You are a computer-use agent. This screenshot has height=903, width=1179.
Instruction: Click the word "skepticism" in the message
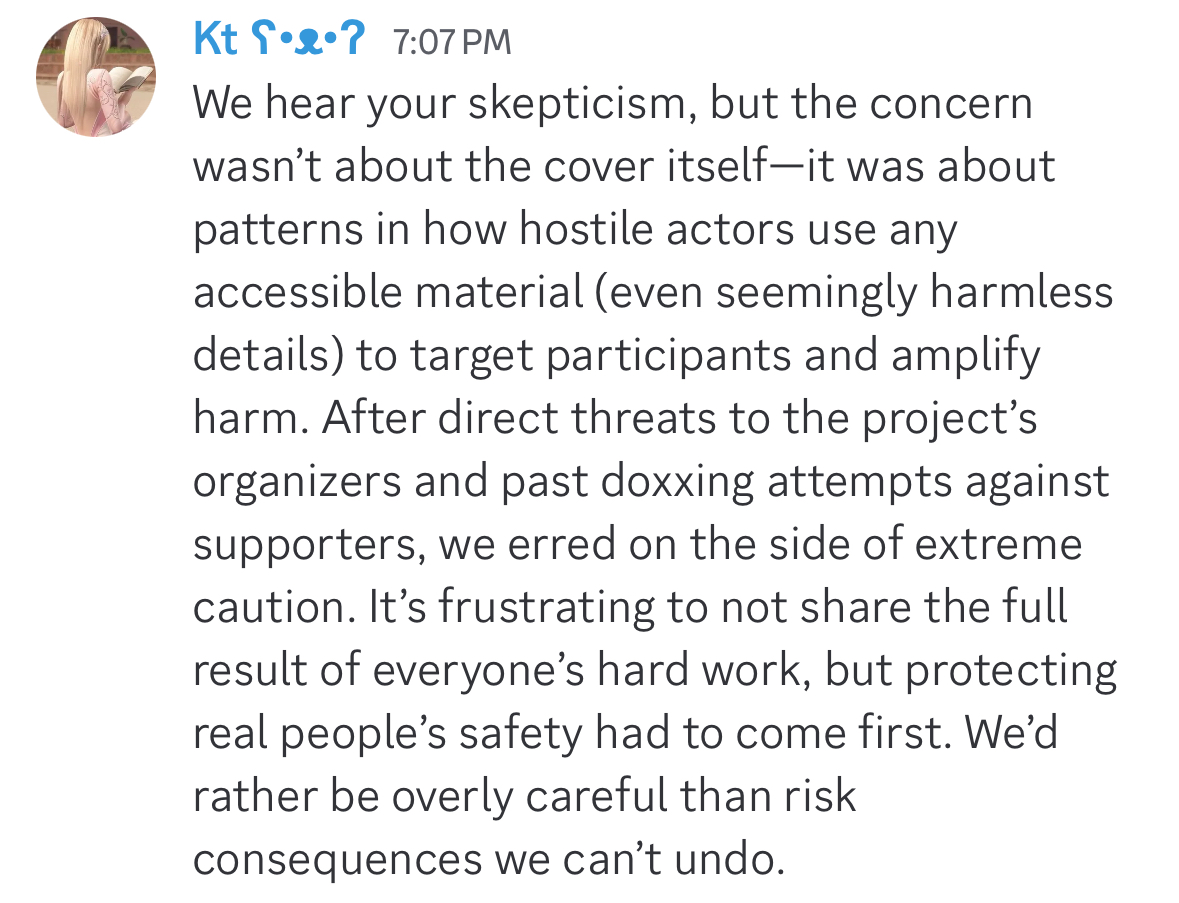579,105
